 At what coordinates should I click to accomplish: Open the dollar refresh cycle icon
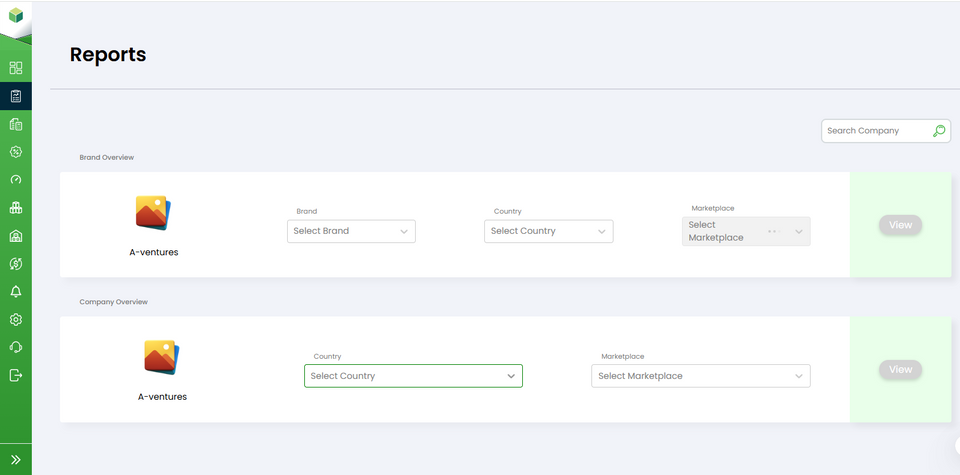pyautogui.click(x=15, y=264)
